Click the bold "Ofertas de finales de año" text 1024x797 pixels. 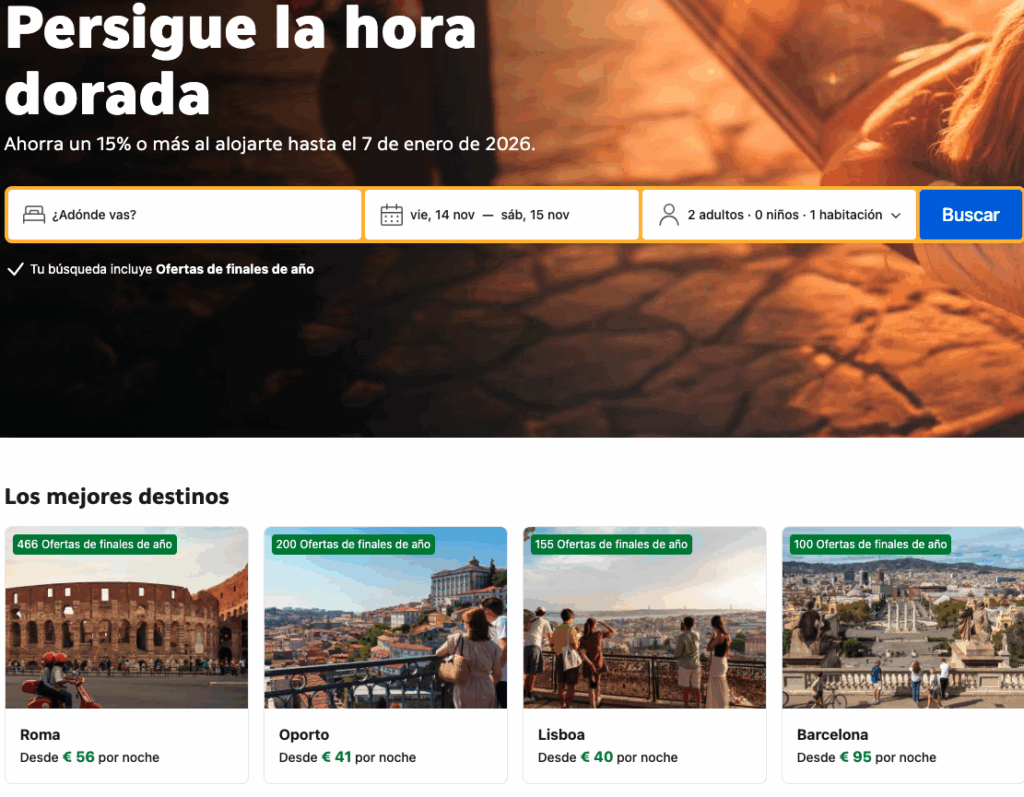[x=235, y=269]
